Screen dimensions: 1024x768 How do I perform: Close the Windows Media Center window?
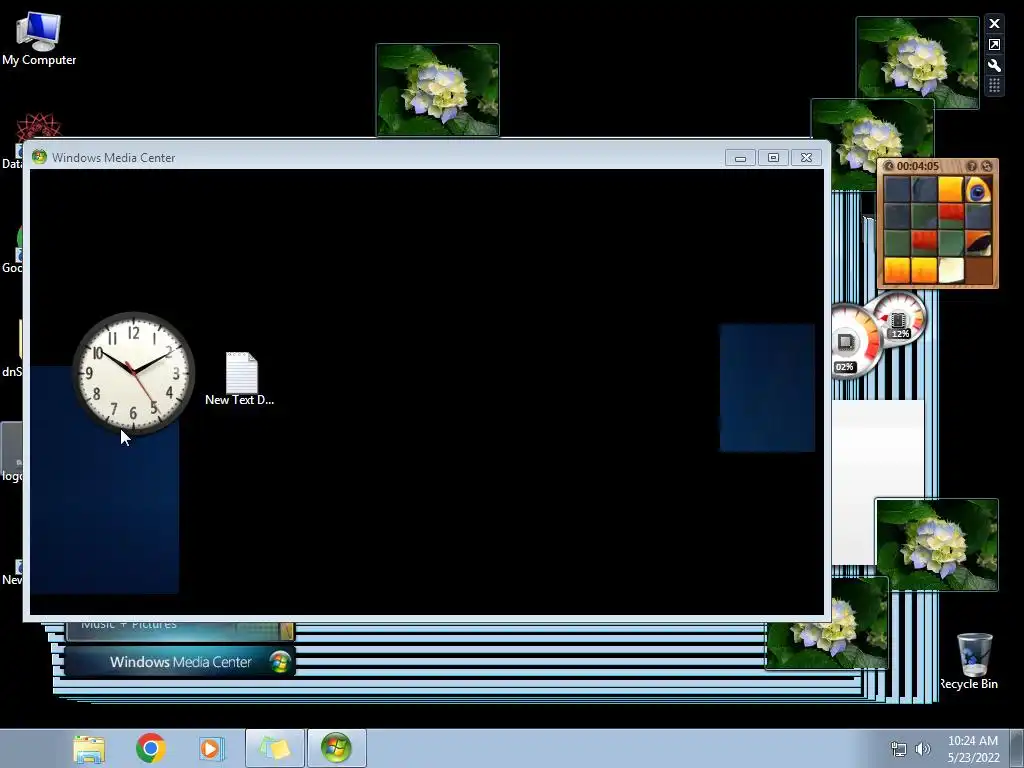click(x=807, y=158)
